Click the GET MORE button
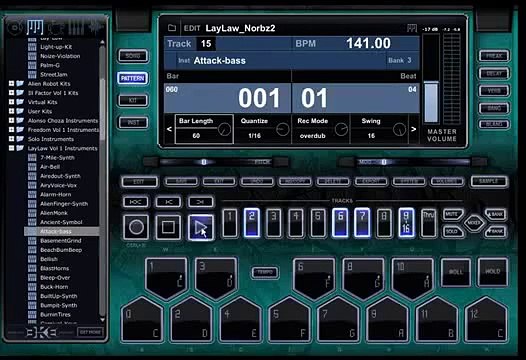 (90, 332)
